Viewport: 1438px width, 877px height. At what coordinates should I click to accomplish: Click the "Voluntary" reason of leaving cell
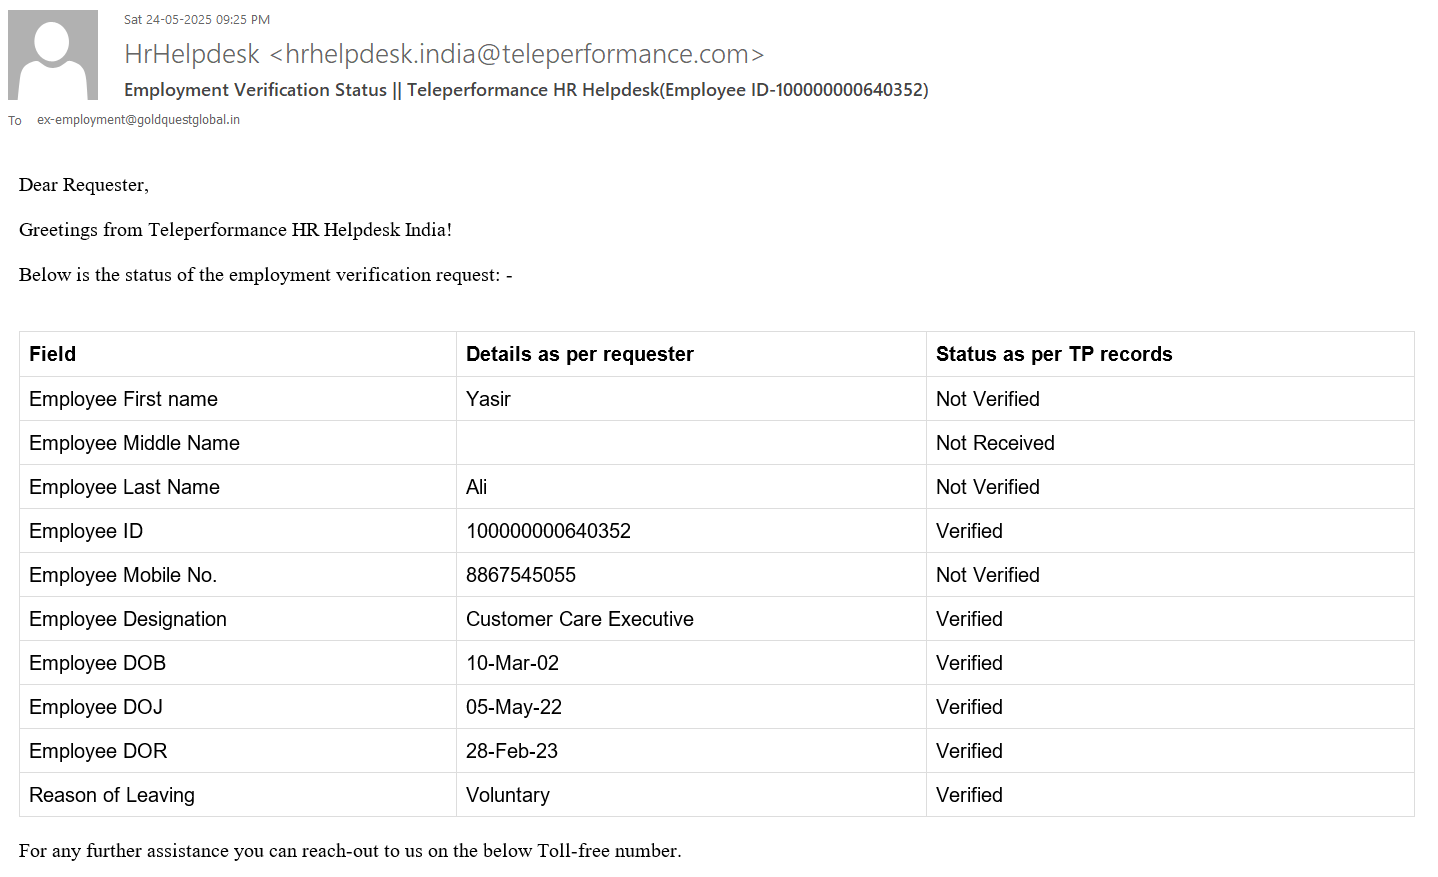[508, 795]
